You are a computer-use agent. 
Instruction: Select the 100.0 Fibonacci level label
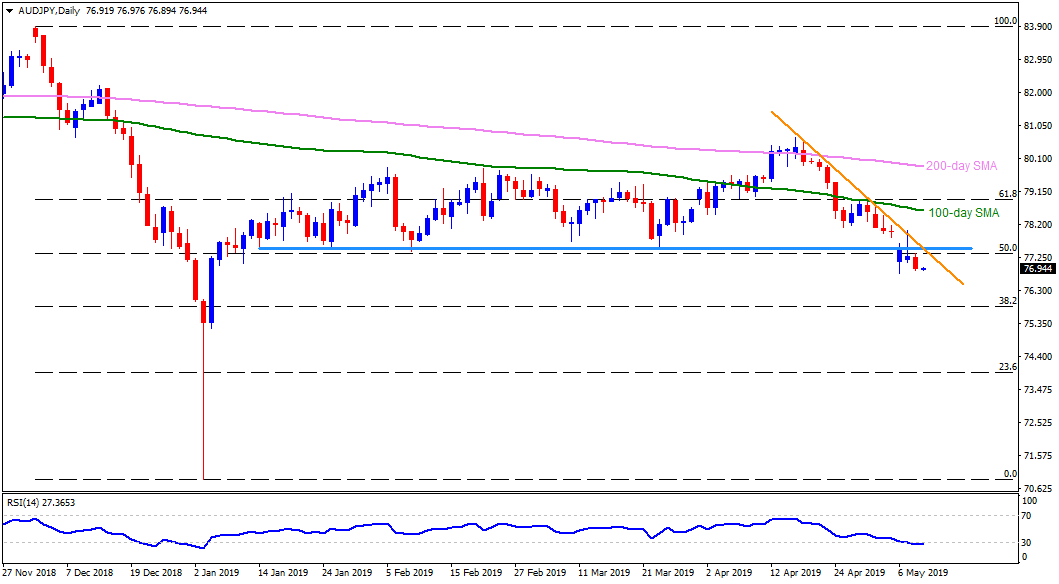click(x=1005, y=21)
